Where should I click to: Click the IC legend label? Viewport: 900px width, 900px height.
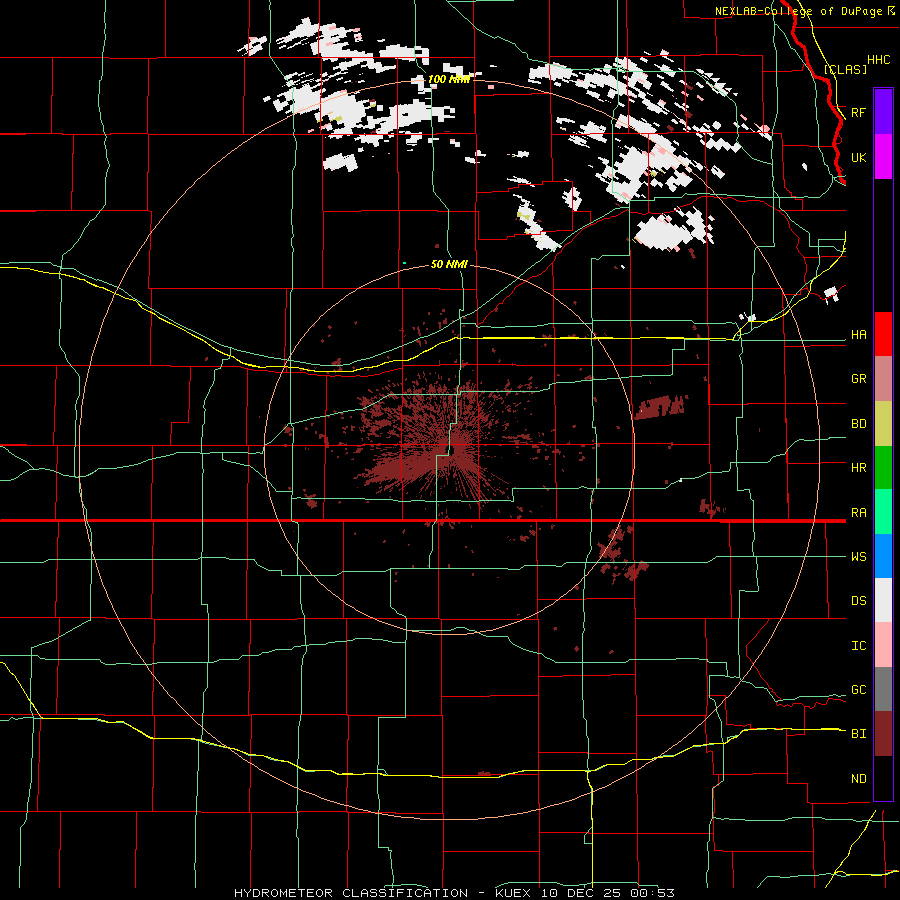[858, 646]
